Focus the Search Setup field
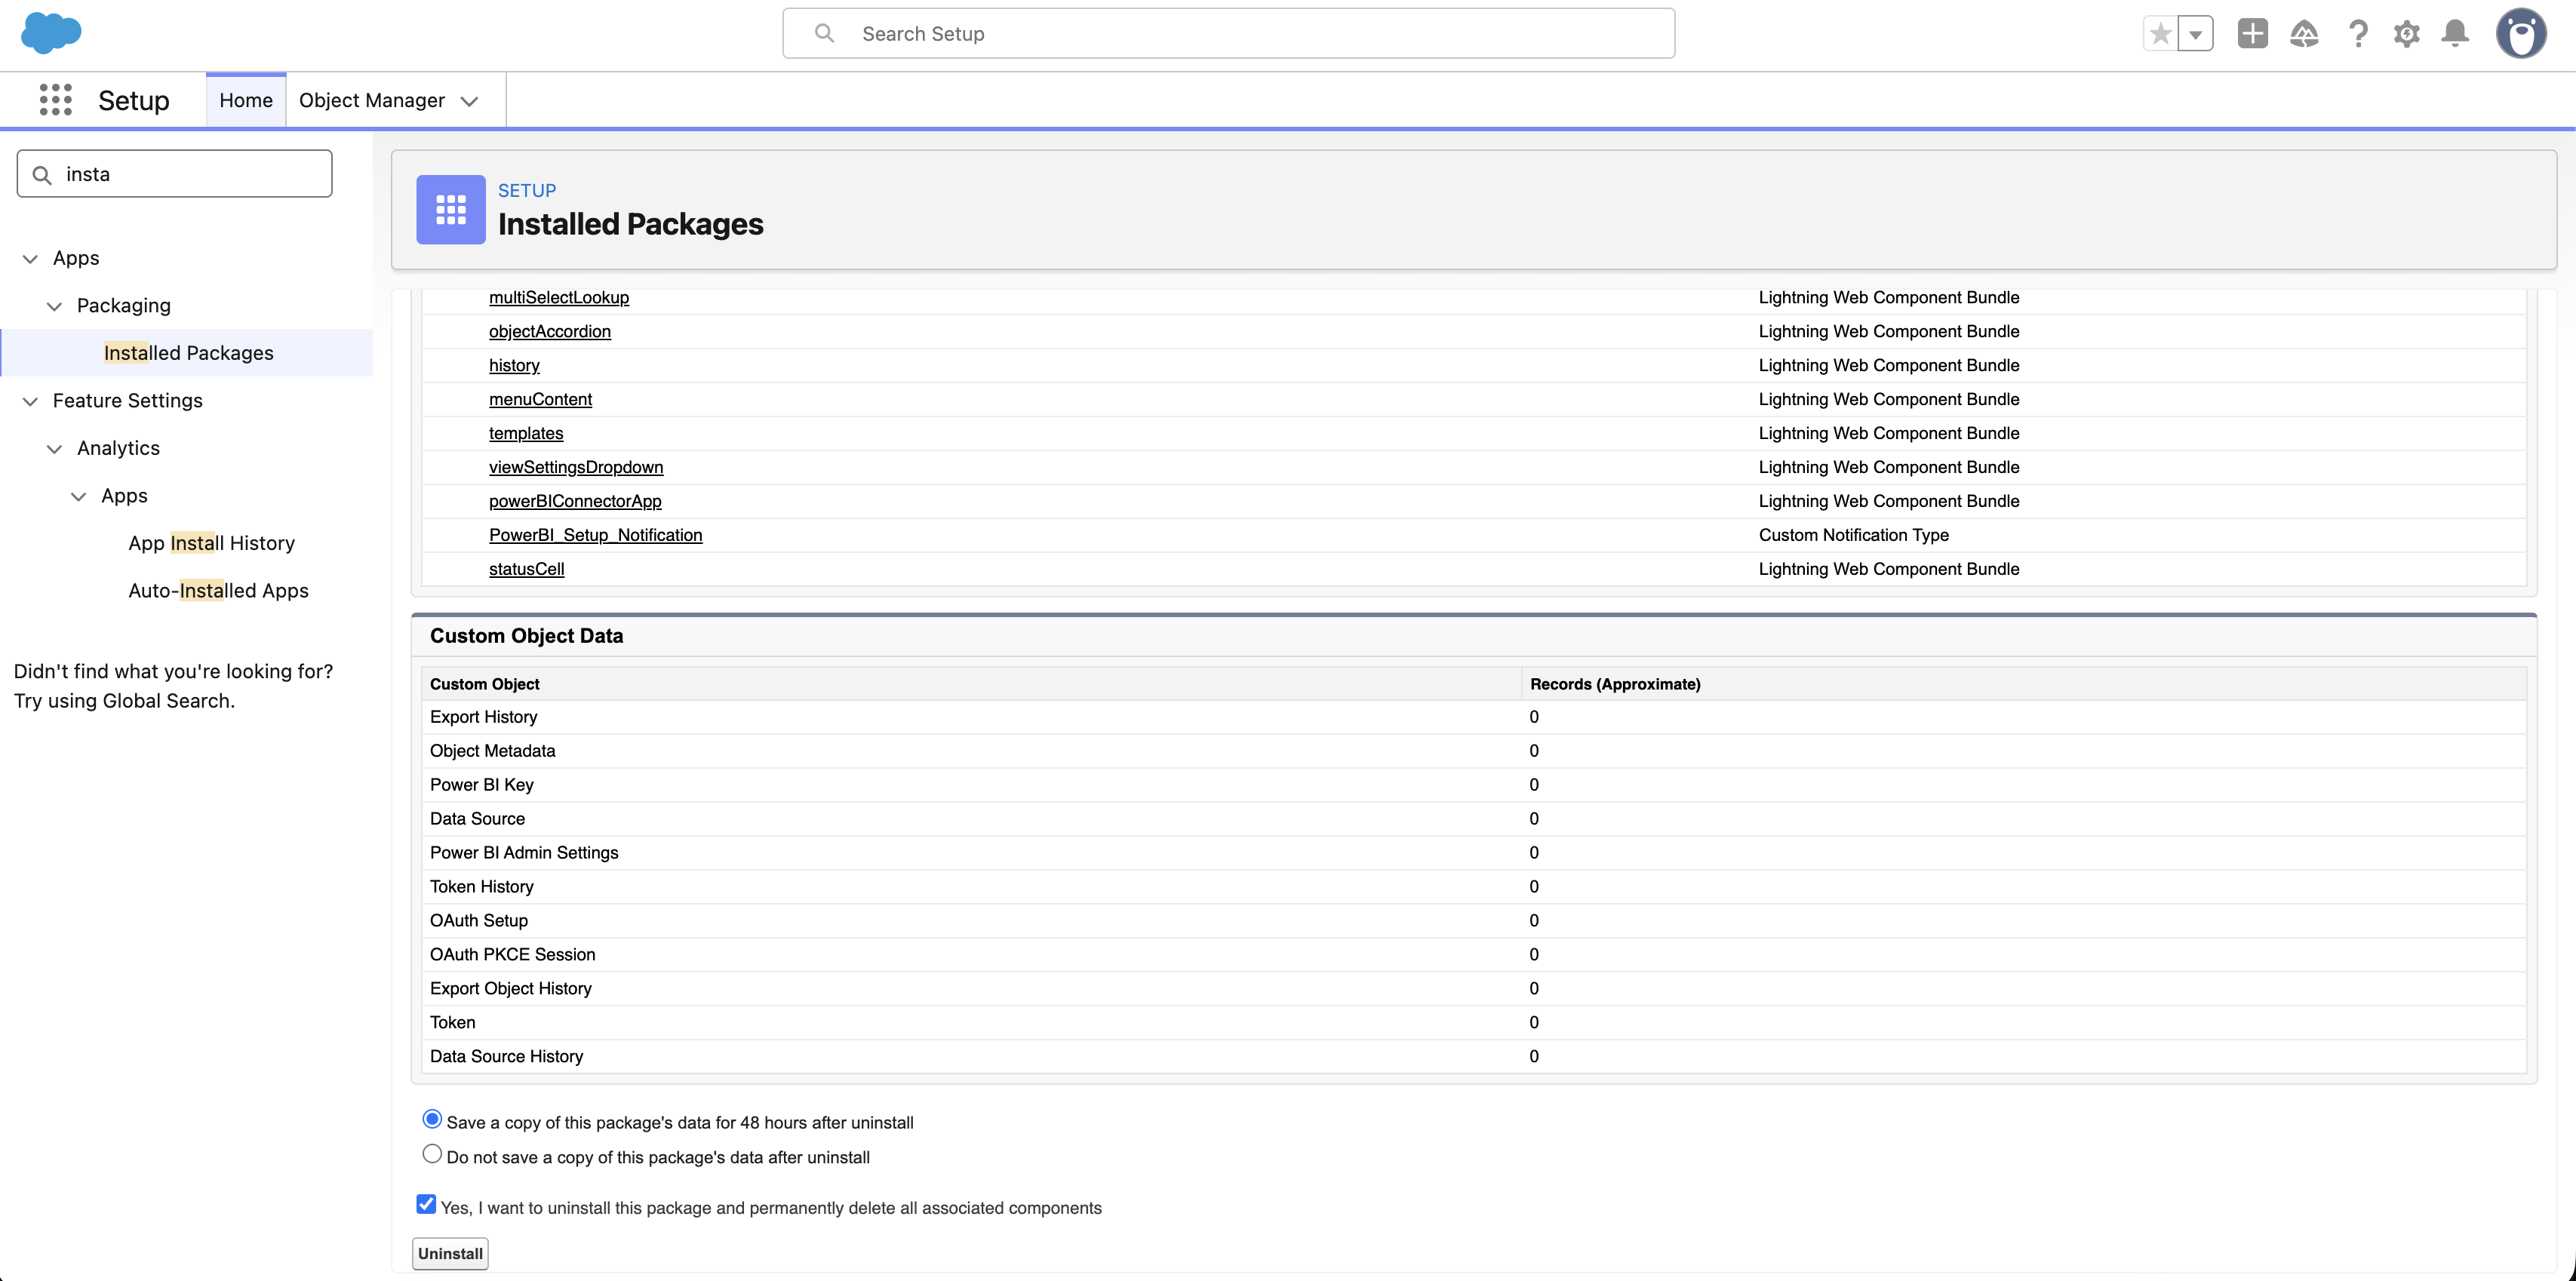The width and height of the screenshot is (2576, 1281). (x=1228, y=34)
